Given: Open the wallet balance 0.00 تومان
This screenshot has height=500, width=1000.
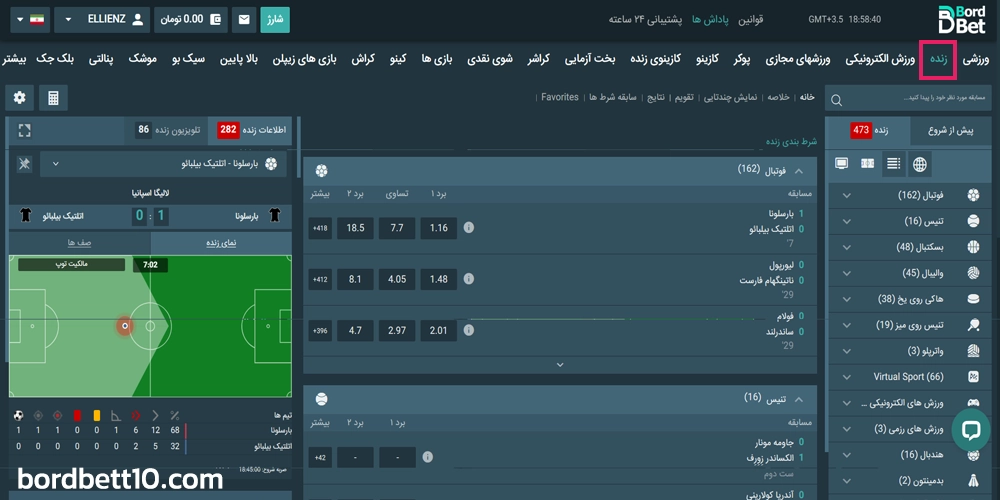Looking at the screenshot, I should point(191,20).
